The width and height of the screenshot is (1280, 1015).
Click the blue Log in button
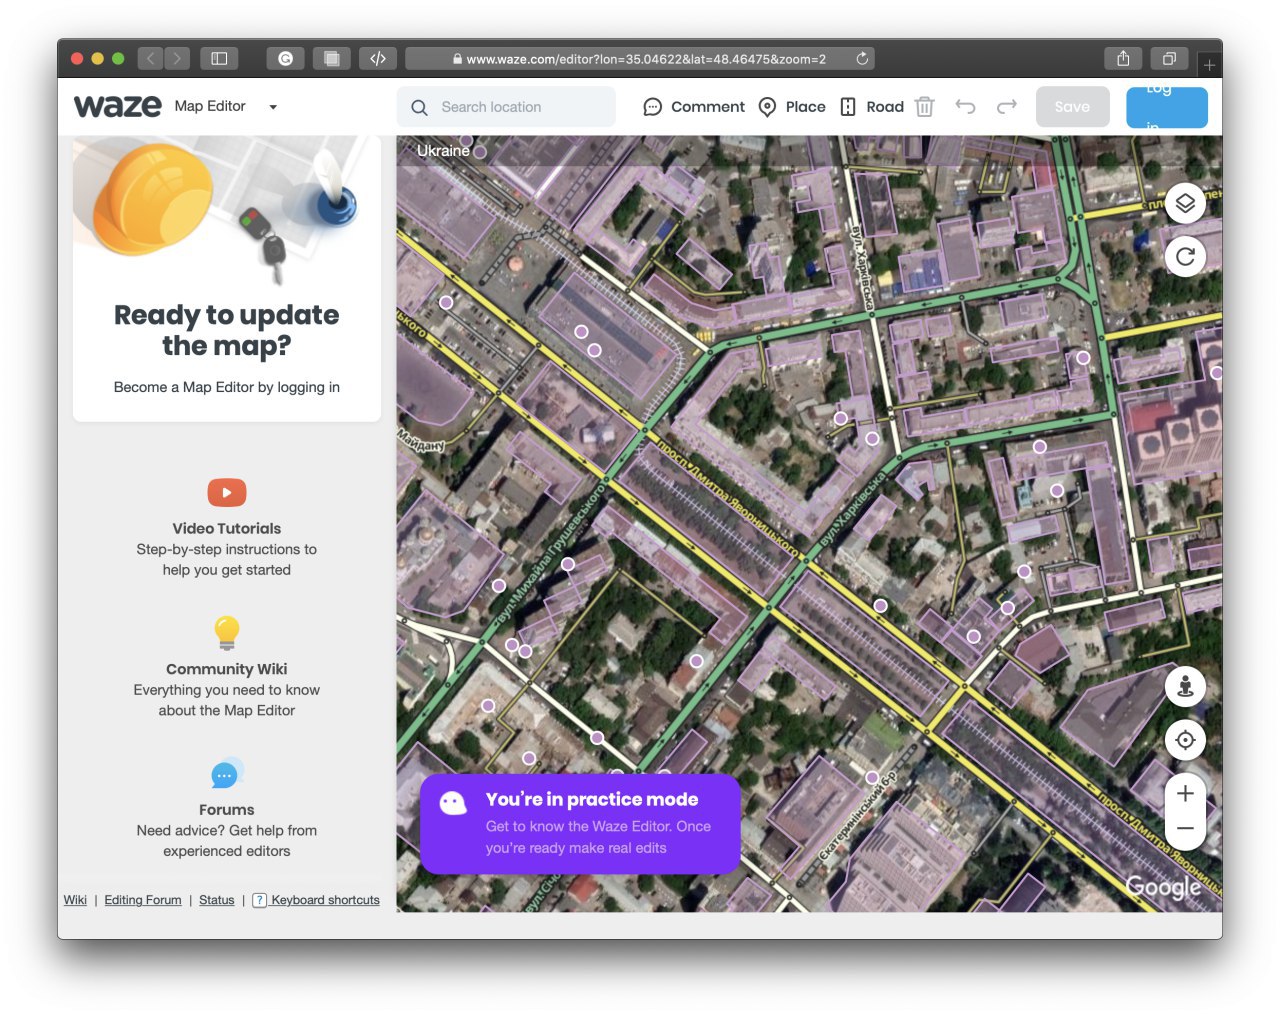[1166, 107]
